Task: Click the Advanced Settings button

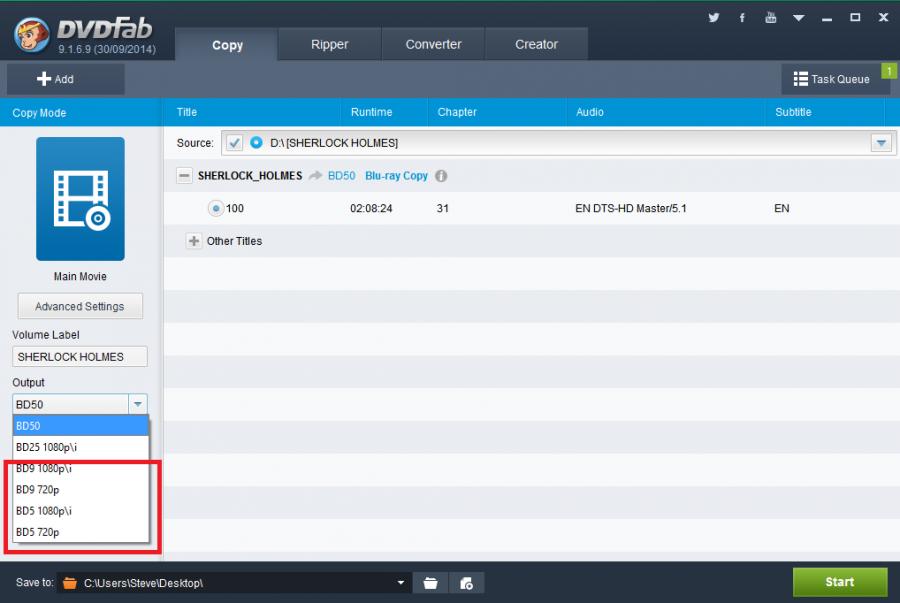Action: click(x=80, y=306)
